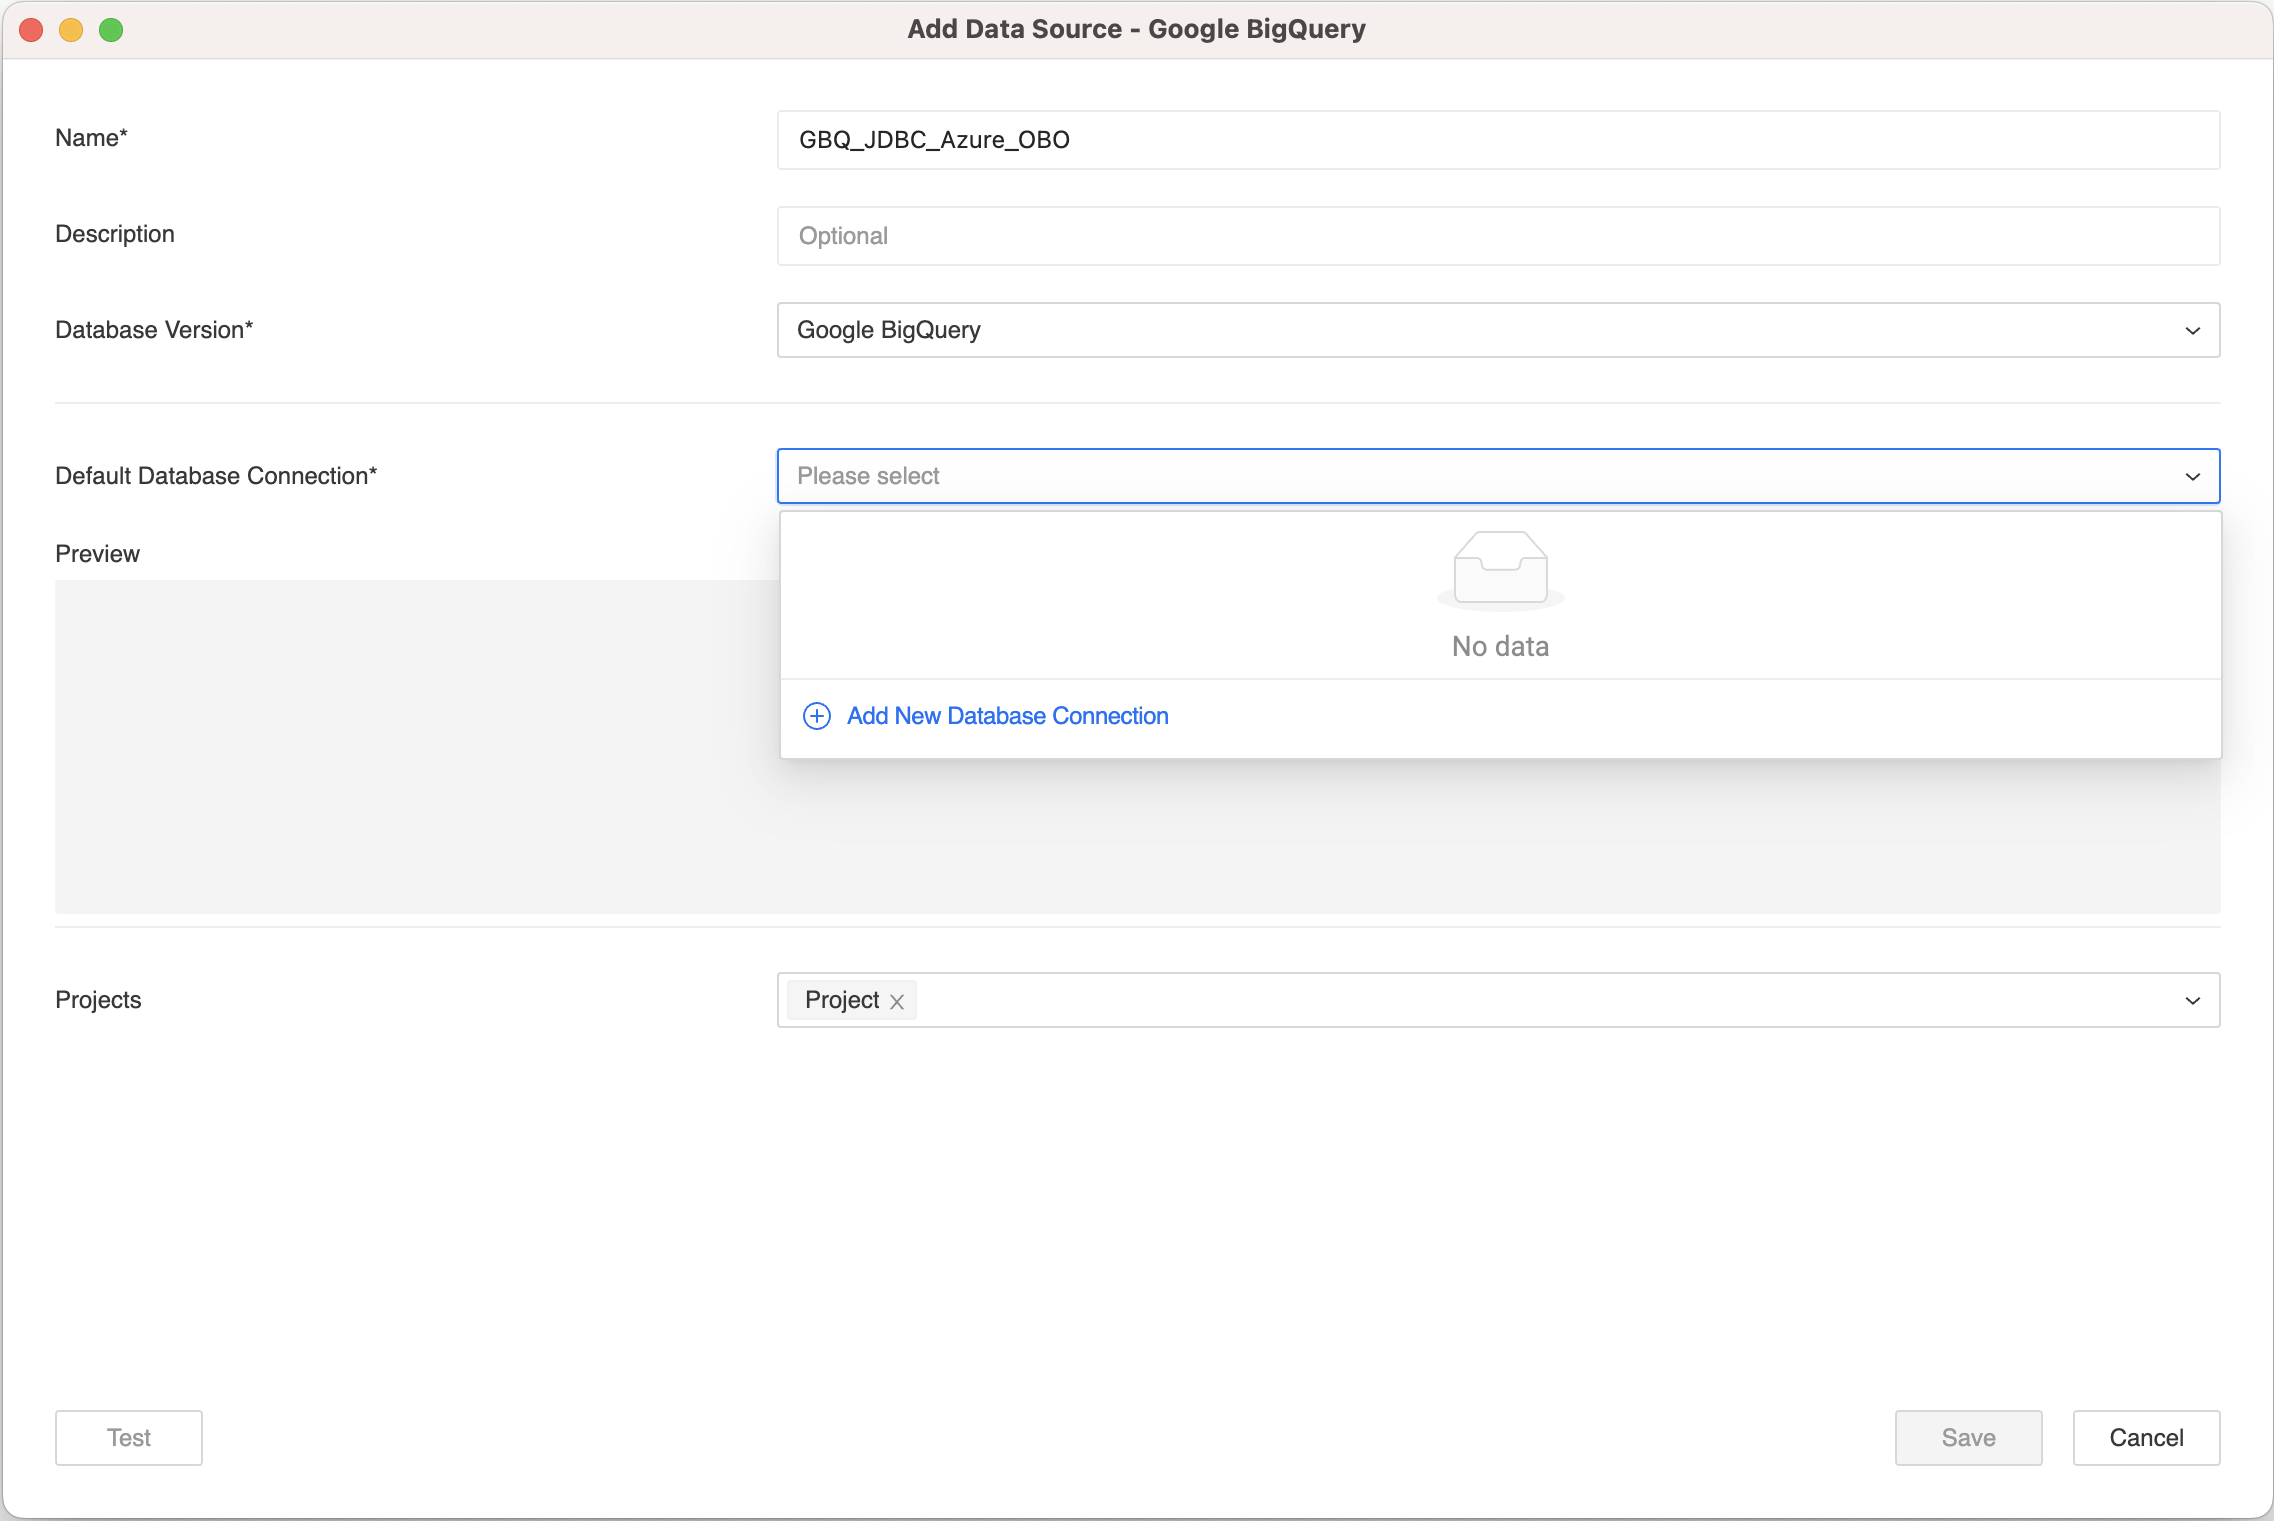Click the No data placeholder text
The height and width of the screenshot is (1521, 2274).
click(1500, 646)
